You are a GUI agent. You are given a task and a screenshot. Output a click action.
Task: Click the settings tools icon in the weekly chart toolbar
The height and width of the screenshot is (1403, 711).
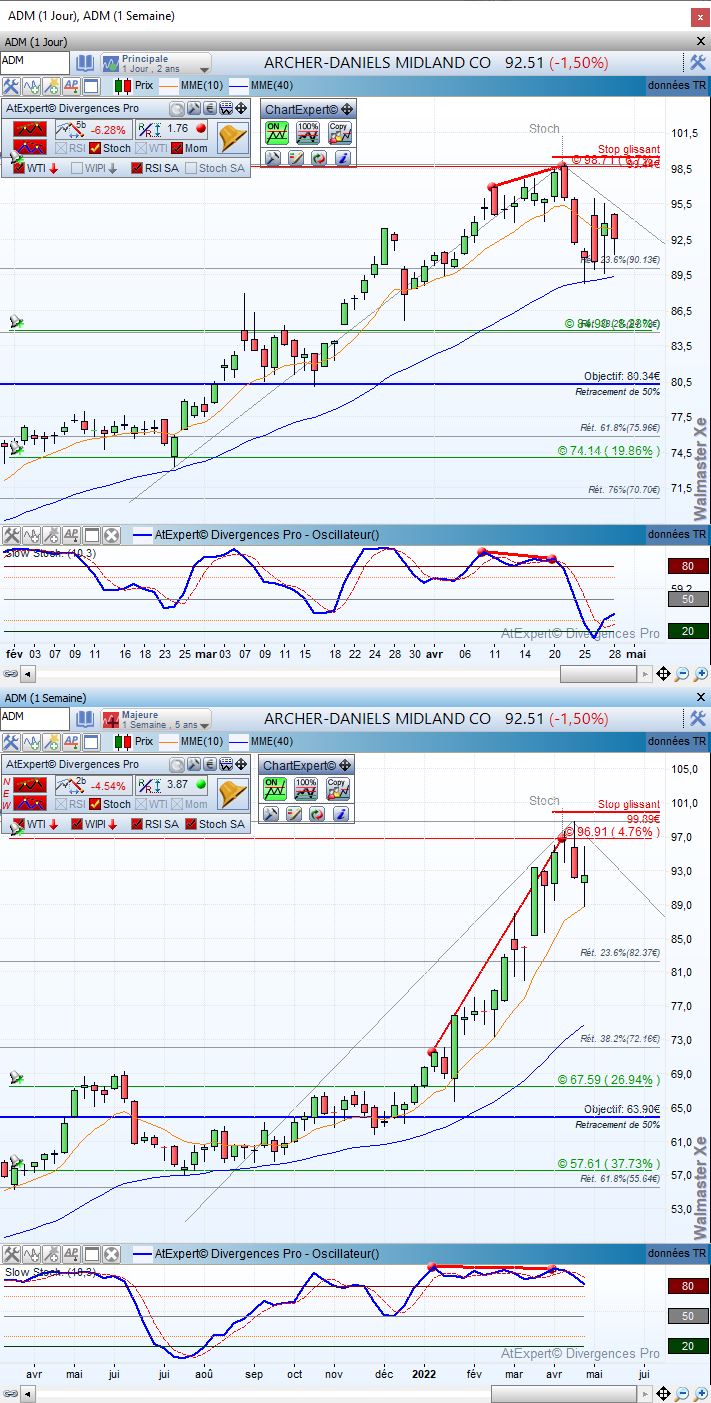click(11, 742)
